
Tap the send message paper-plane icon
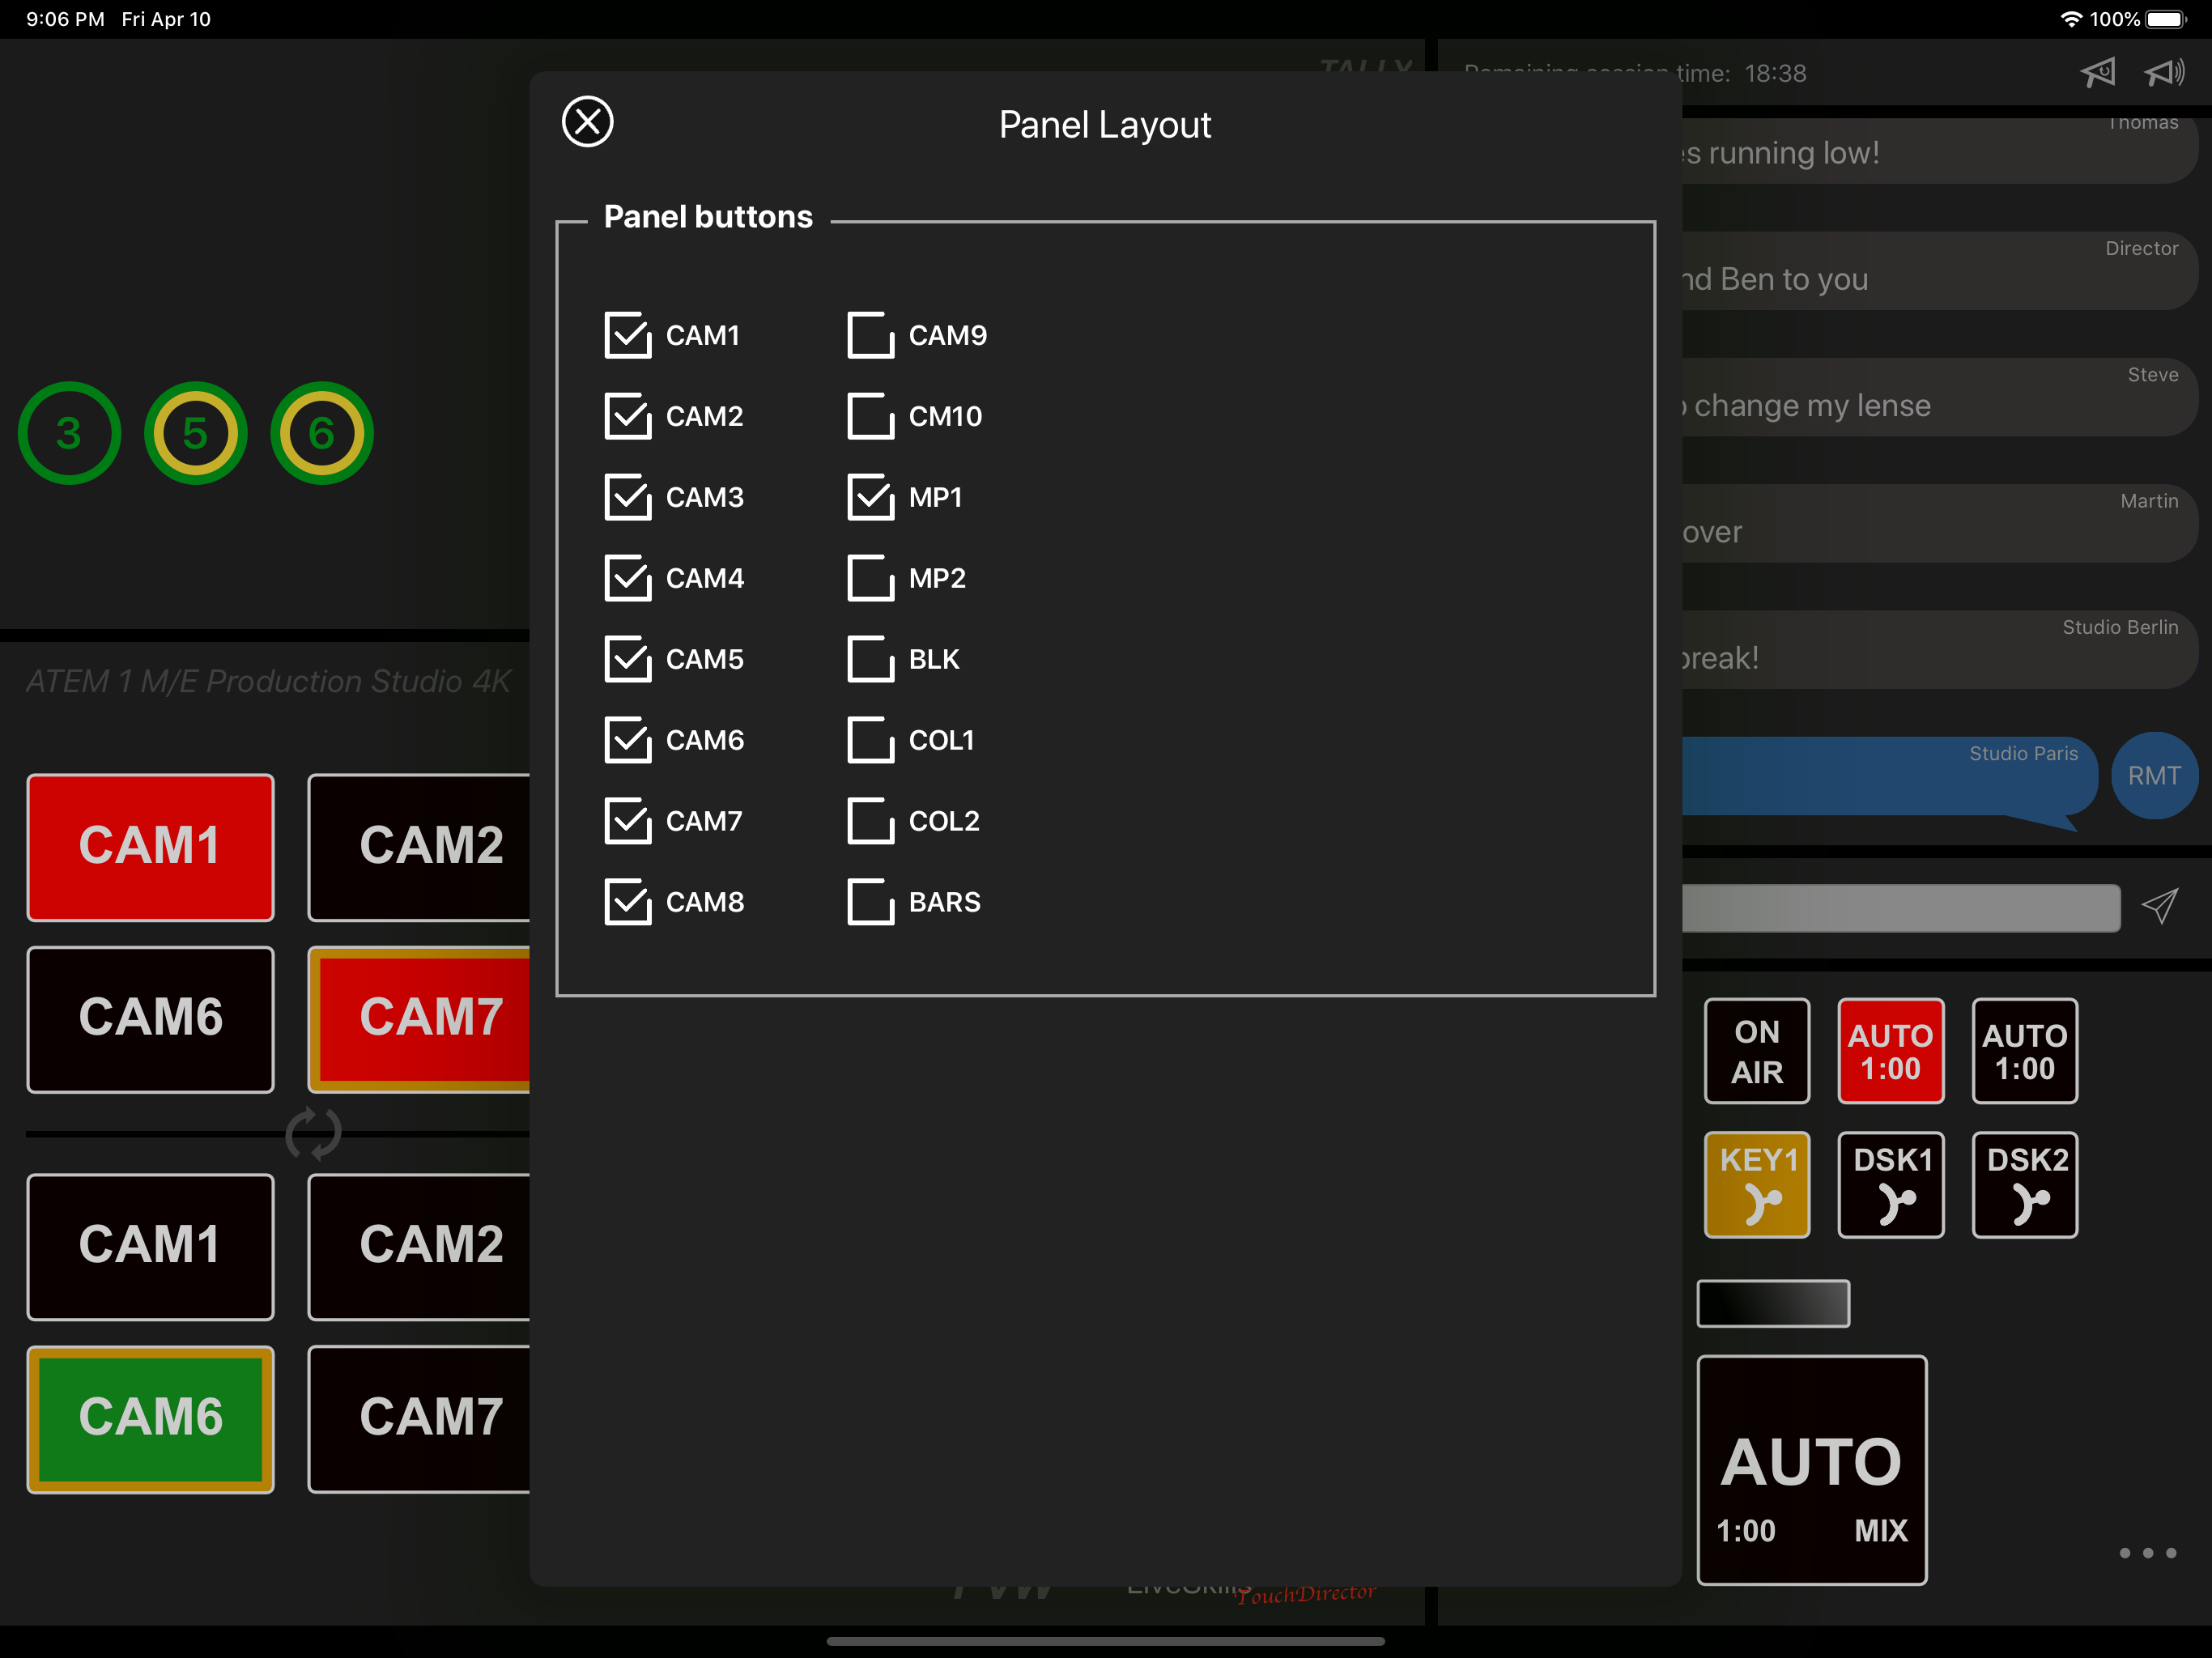2159,906
